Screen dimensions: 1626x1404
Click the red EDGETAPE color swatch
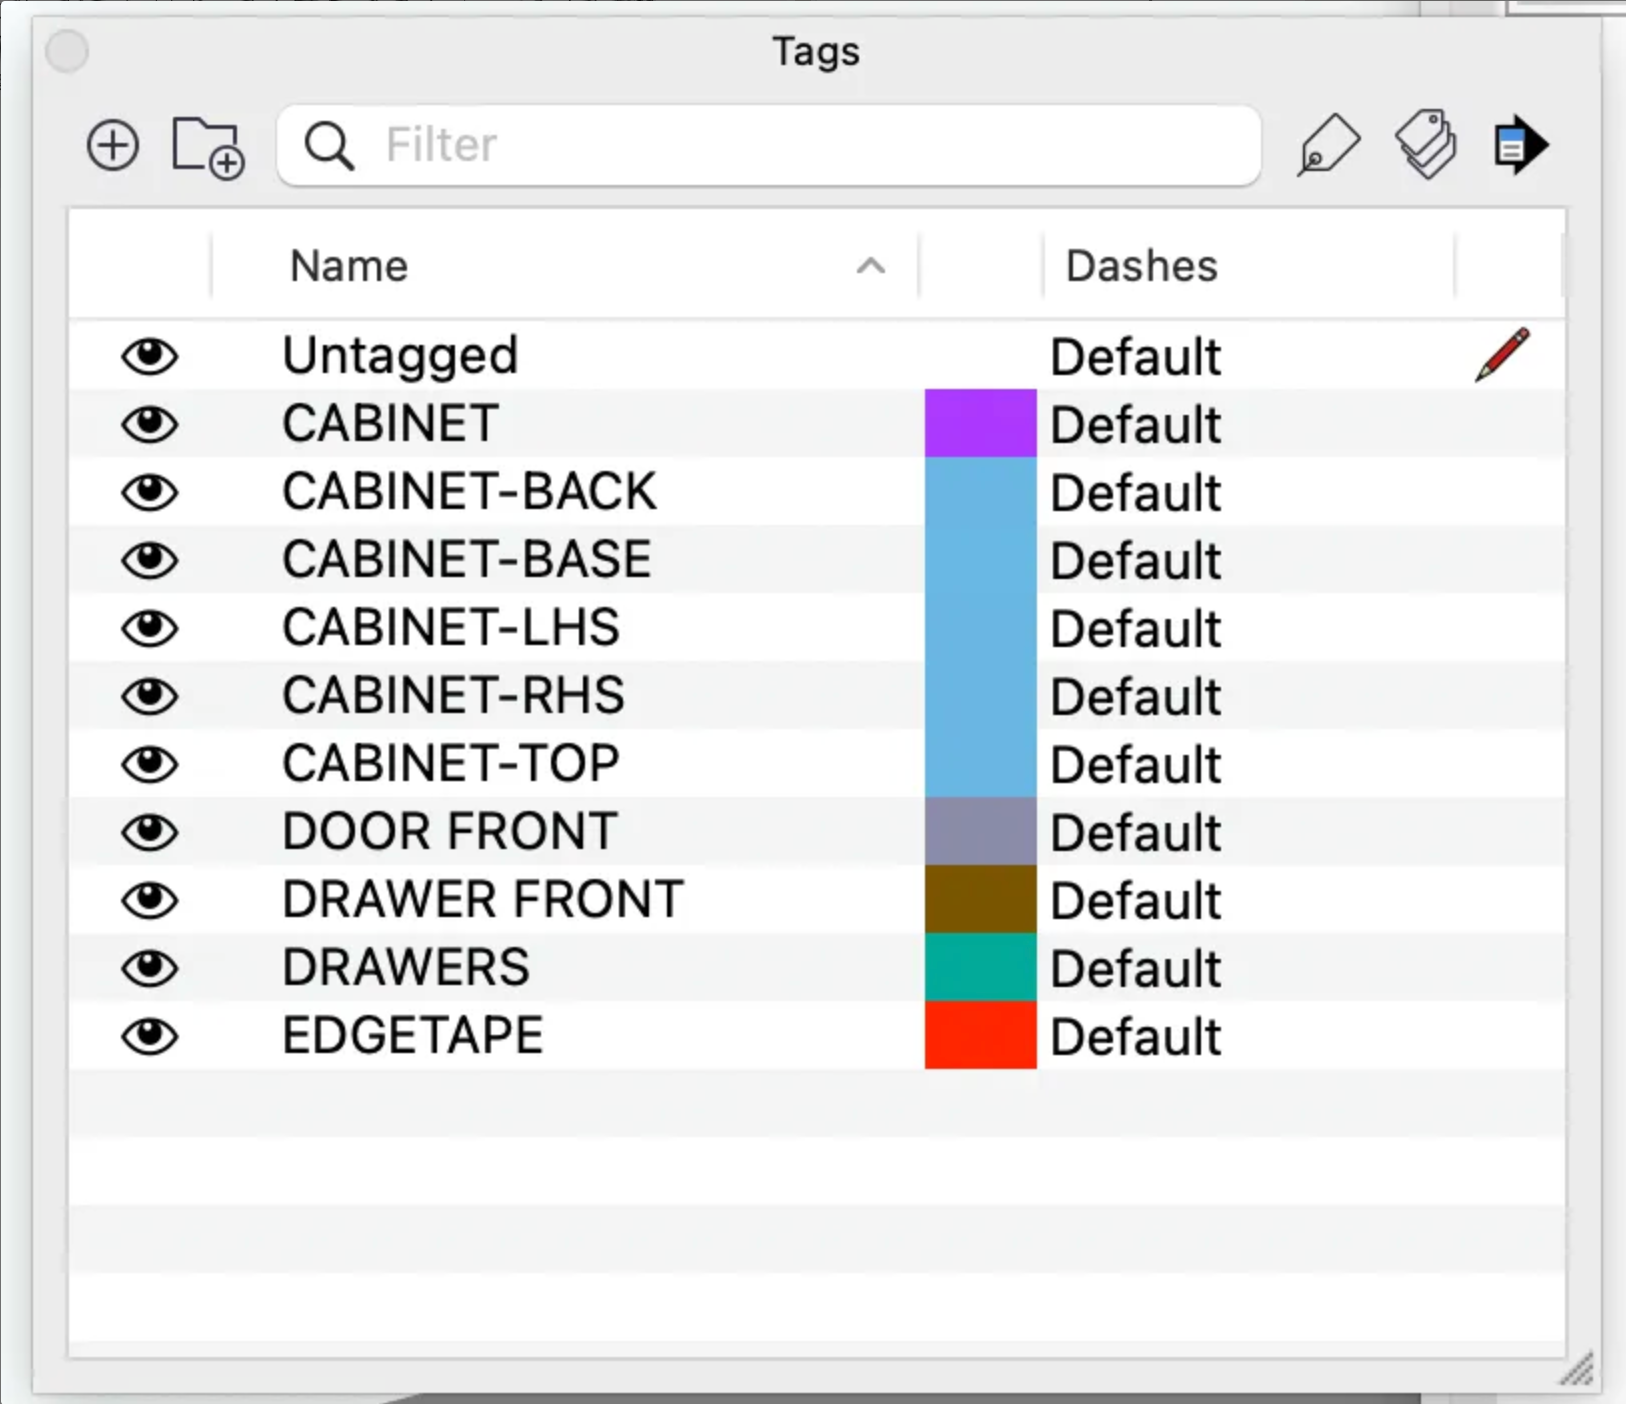pos(980,1036)
